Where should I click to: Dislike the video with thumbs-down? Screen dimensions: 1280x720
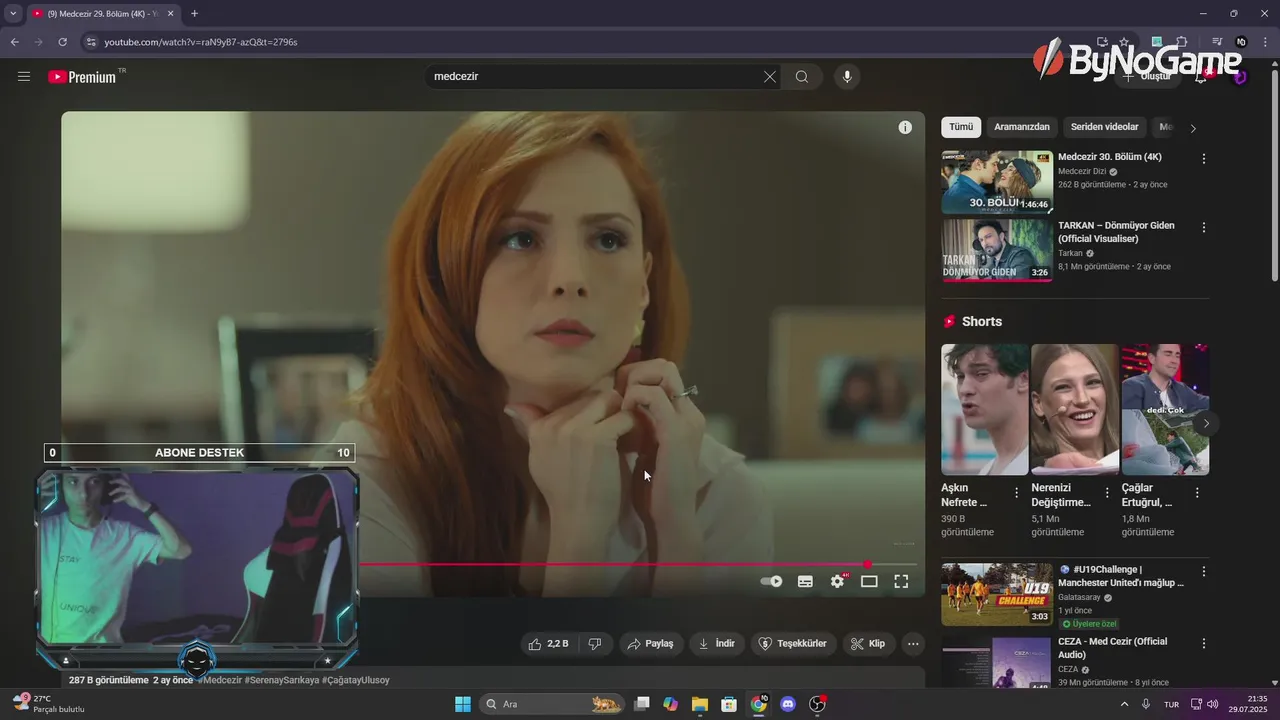pos(595,644)
